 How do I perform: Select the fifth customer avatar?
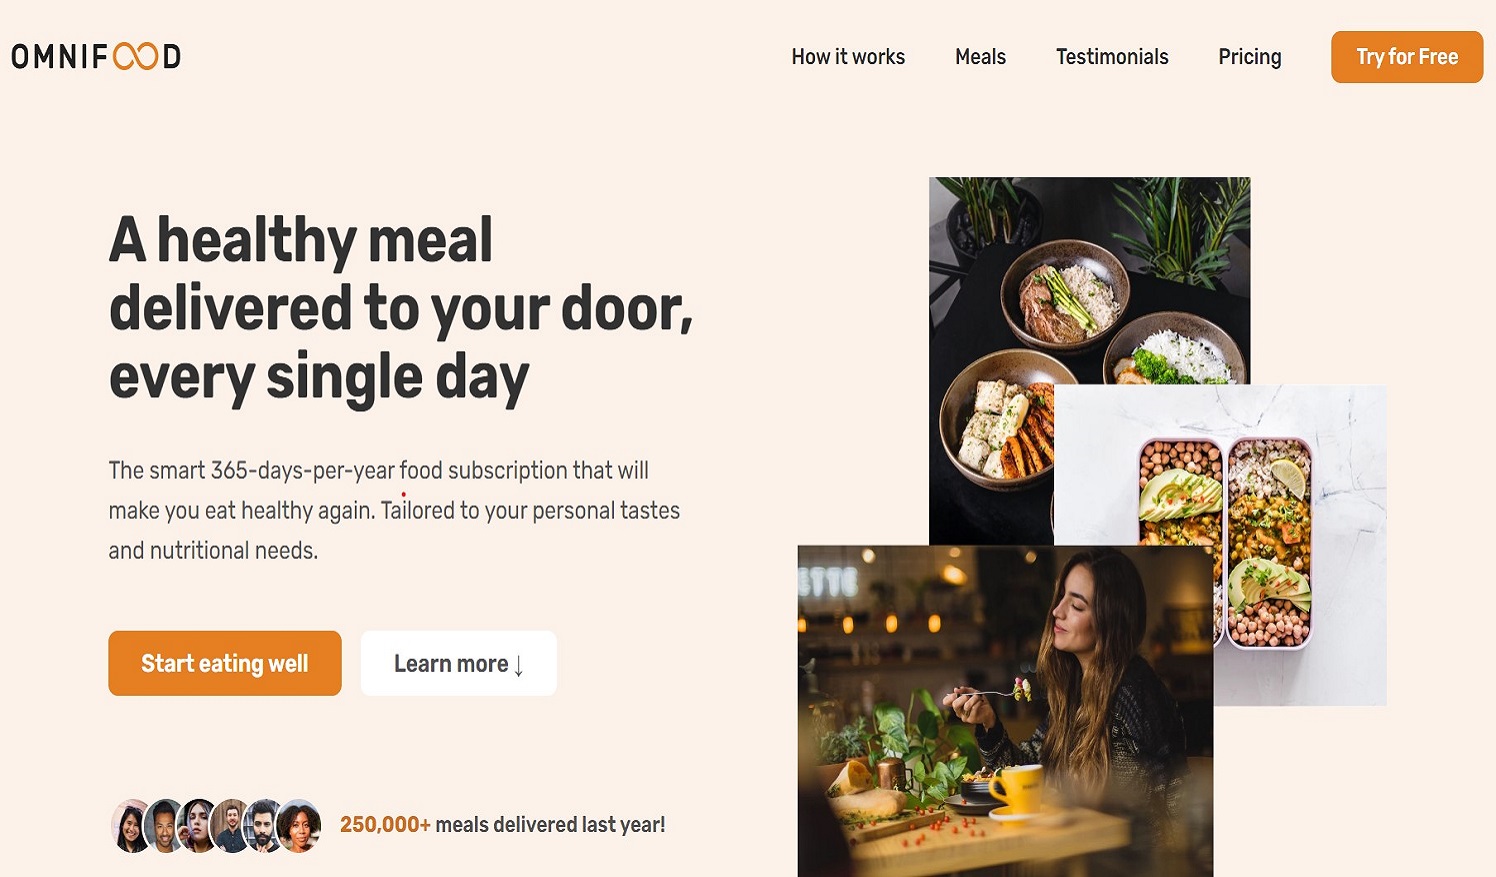pos(264,826)
